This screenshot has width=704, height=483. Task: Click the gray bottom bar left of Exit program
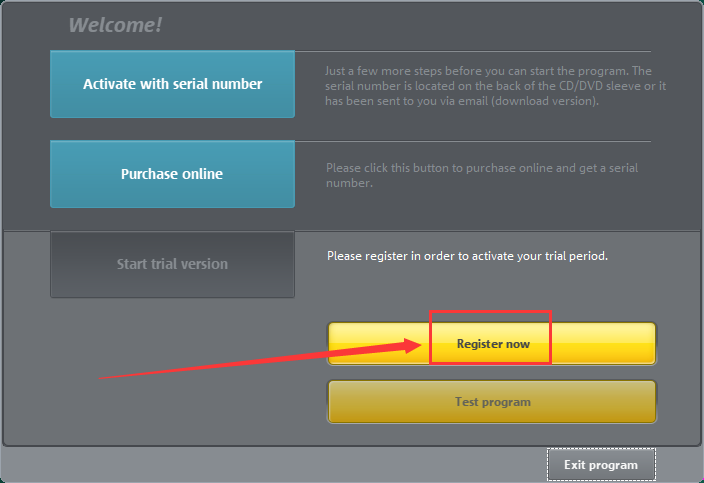click(270, 464)
